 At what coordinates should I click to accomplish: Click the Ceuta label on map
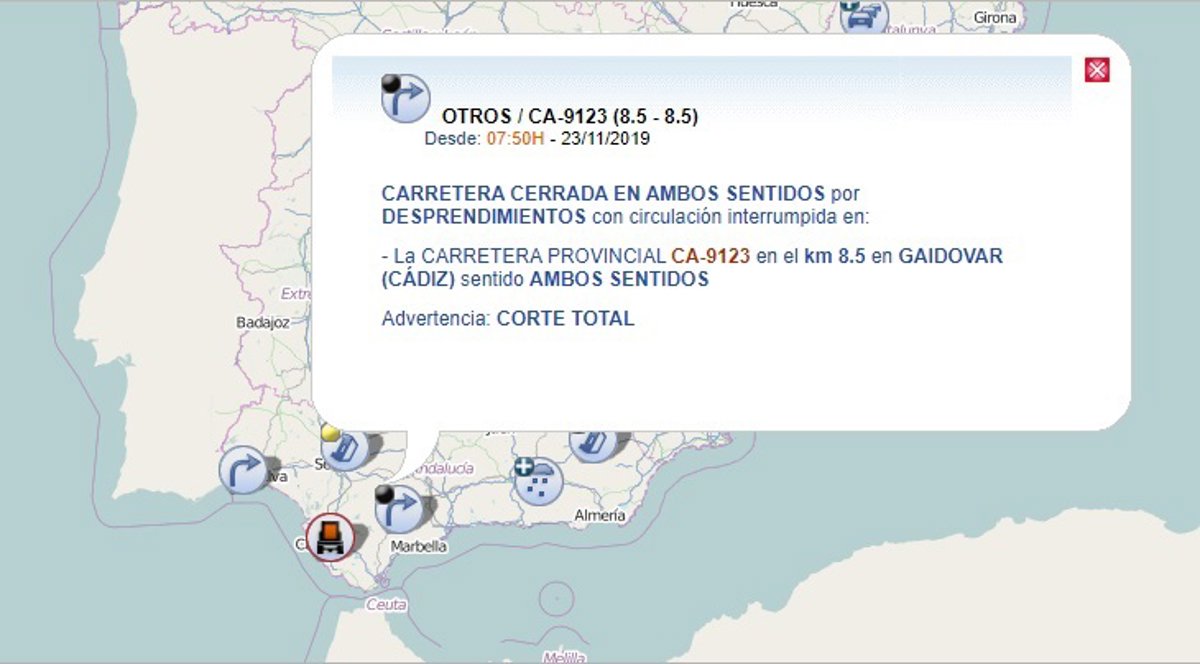click(386, 605)
